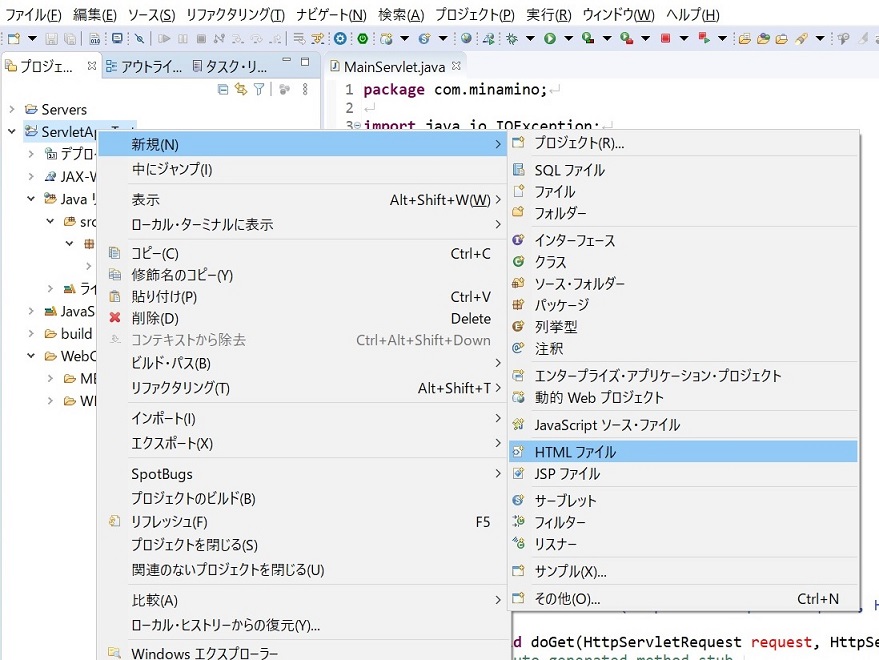Collapse the WebC folder node
The height and width of the screenshot is (660, 879).
(x=31, y=356)
